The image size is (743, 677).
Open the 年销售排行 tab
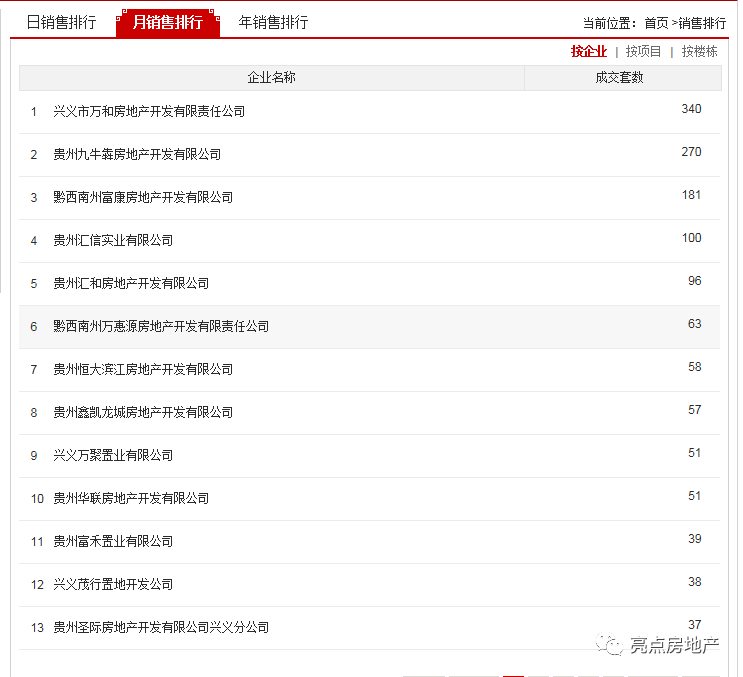(273, 22)
